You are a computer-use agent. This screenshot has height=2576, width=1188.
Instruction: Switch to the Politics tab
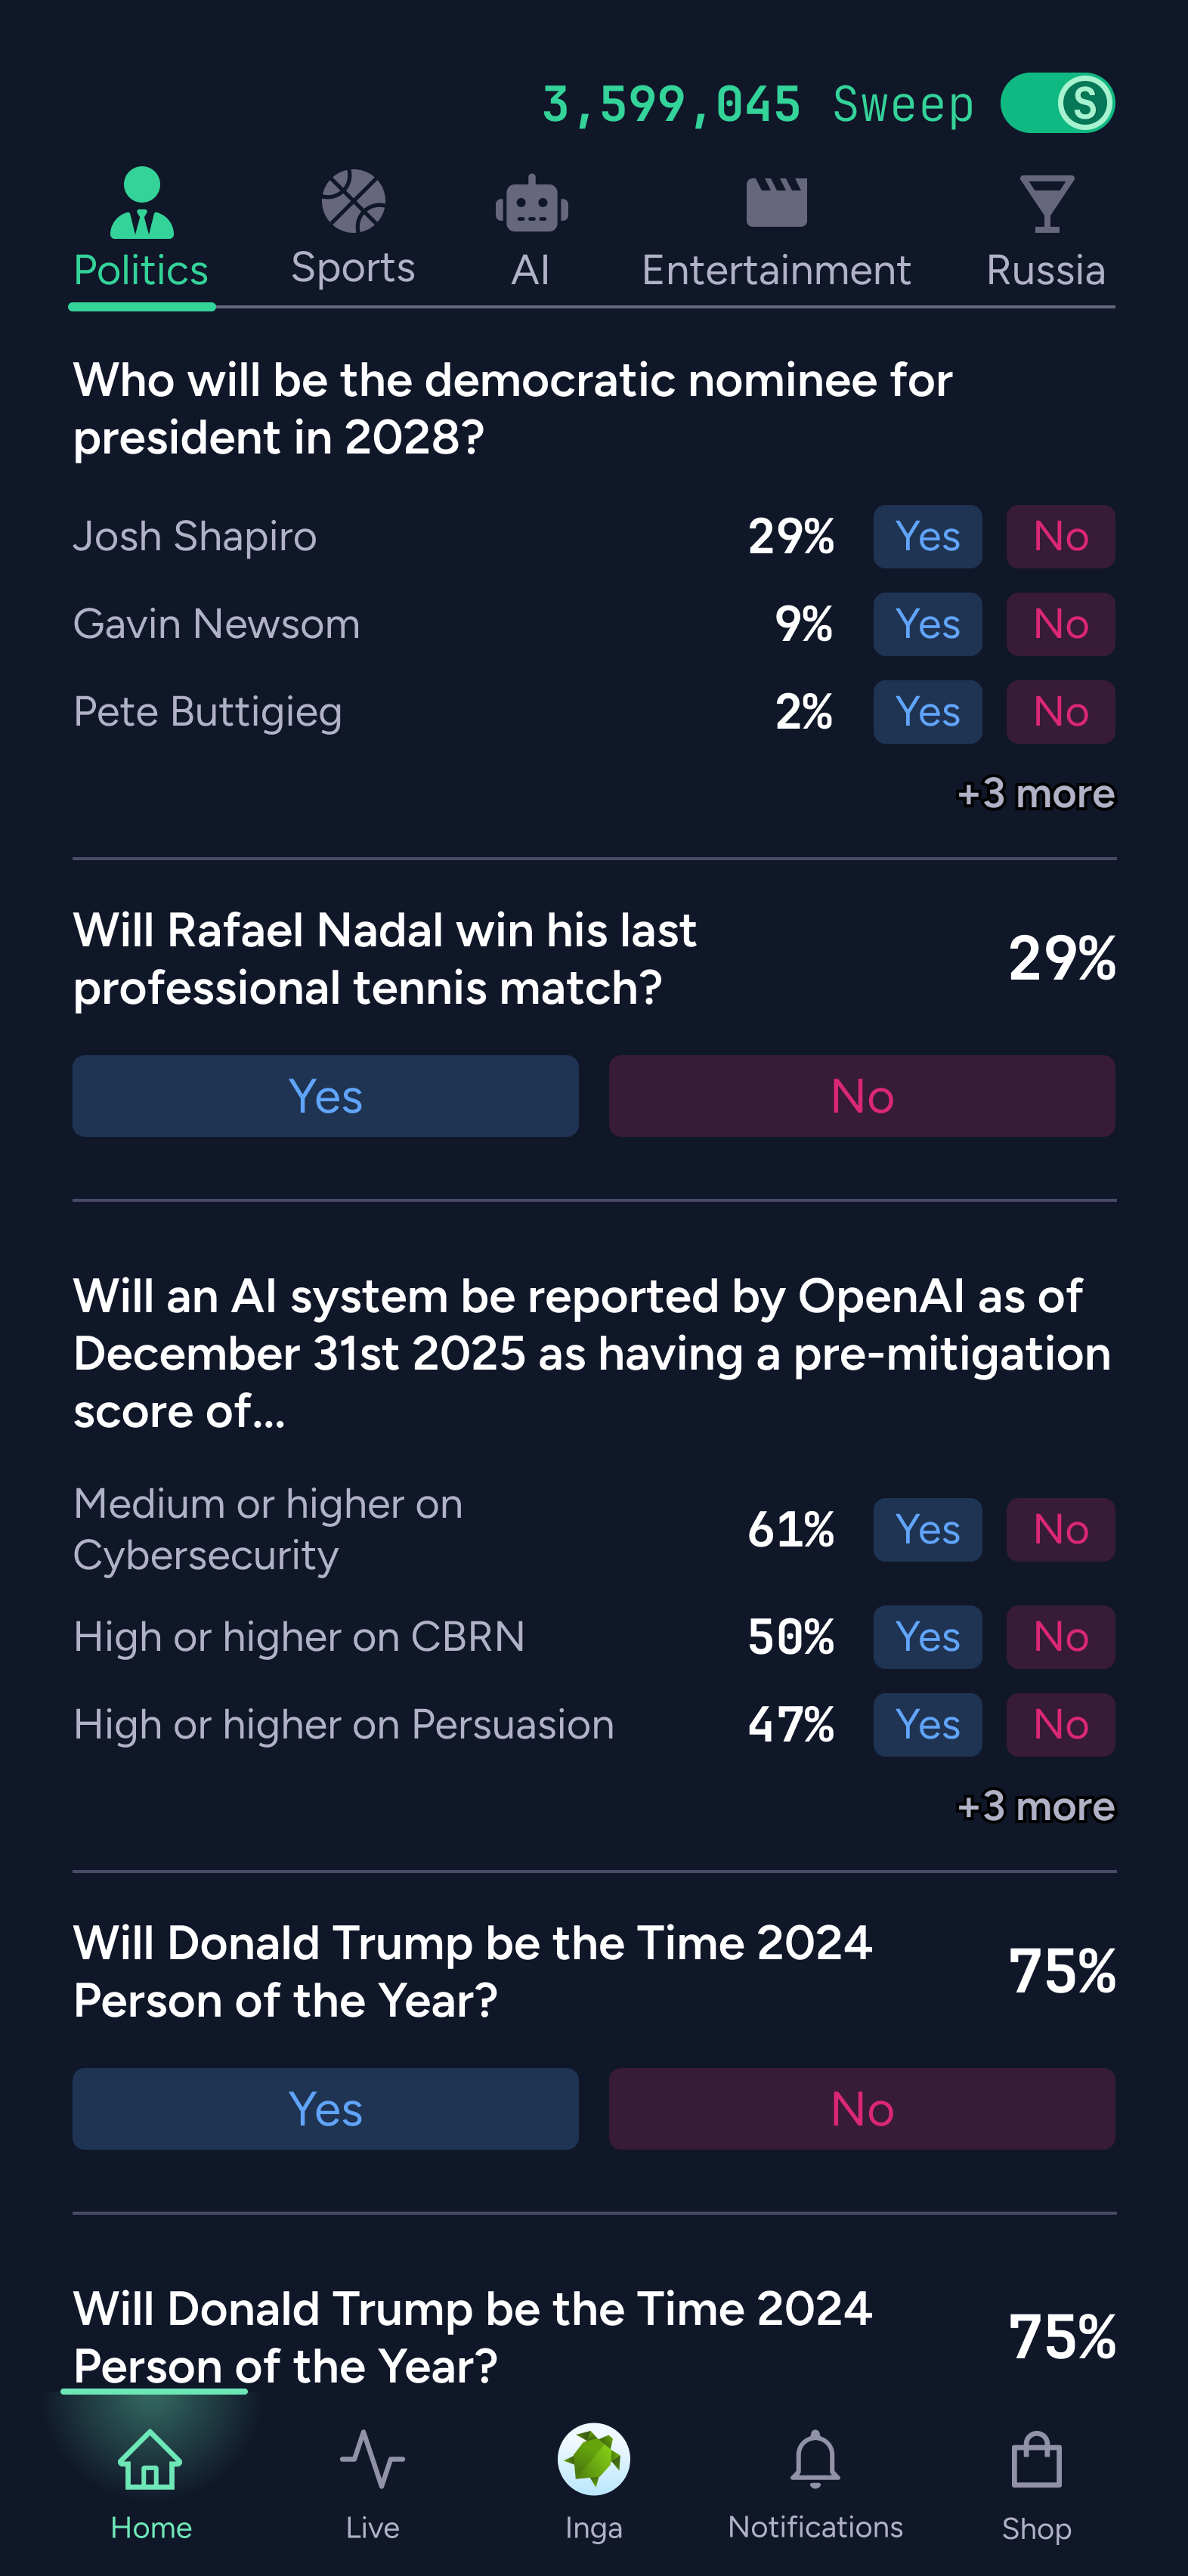point(141,229)
